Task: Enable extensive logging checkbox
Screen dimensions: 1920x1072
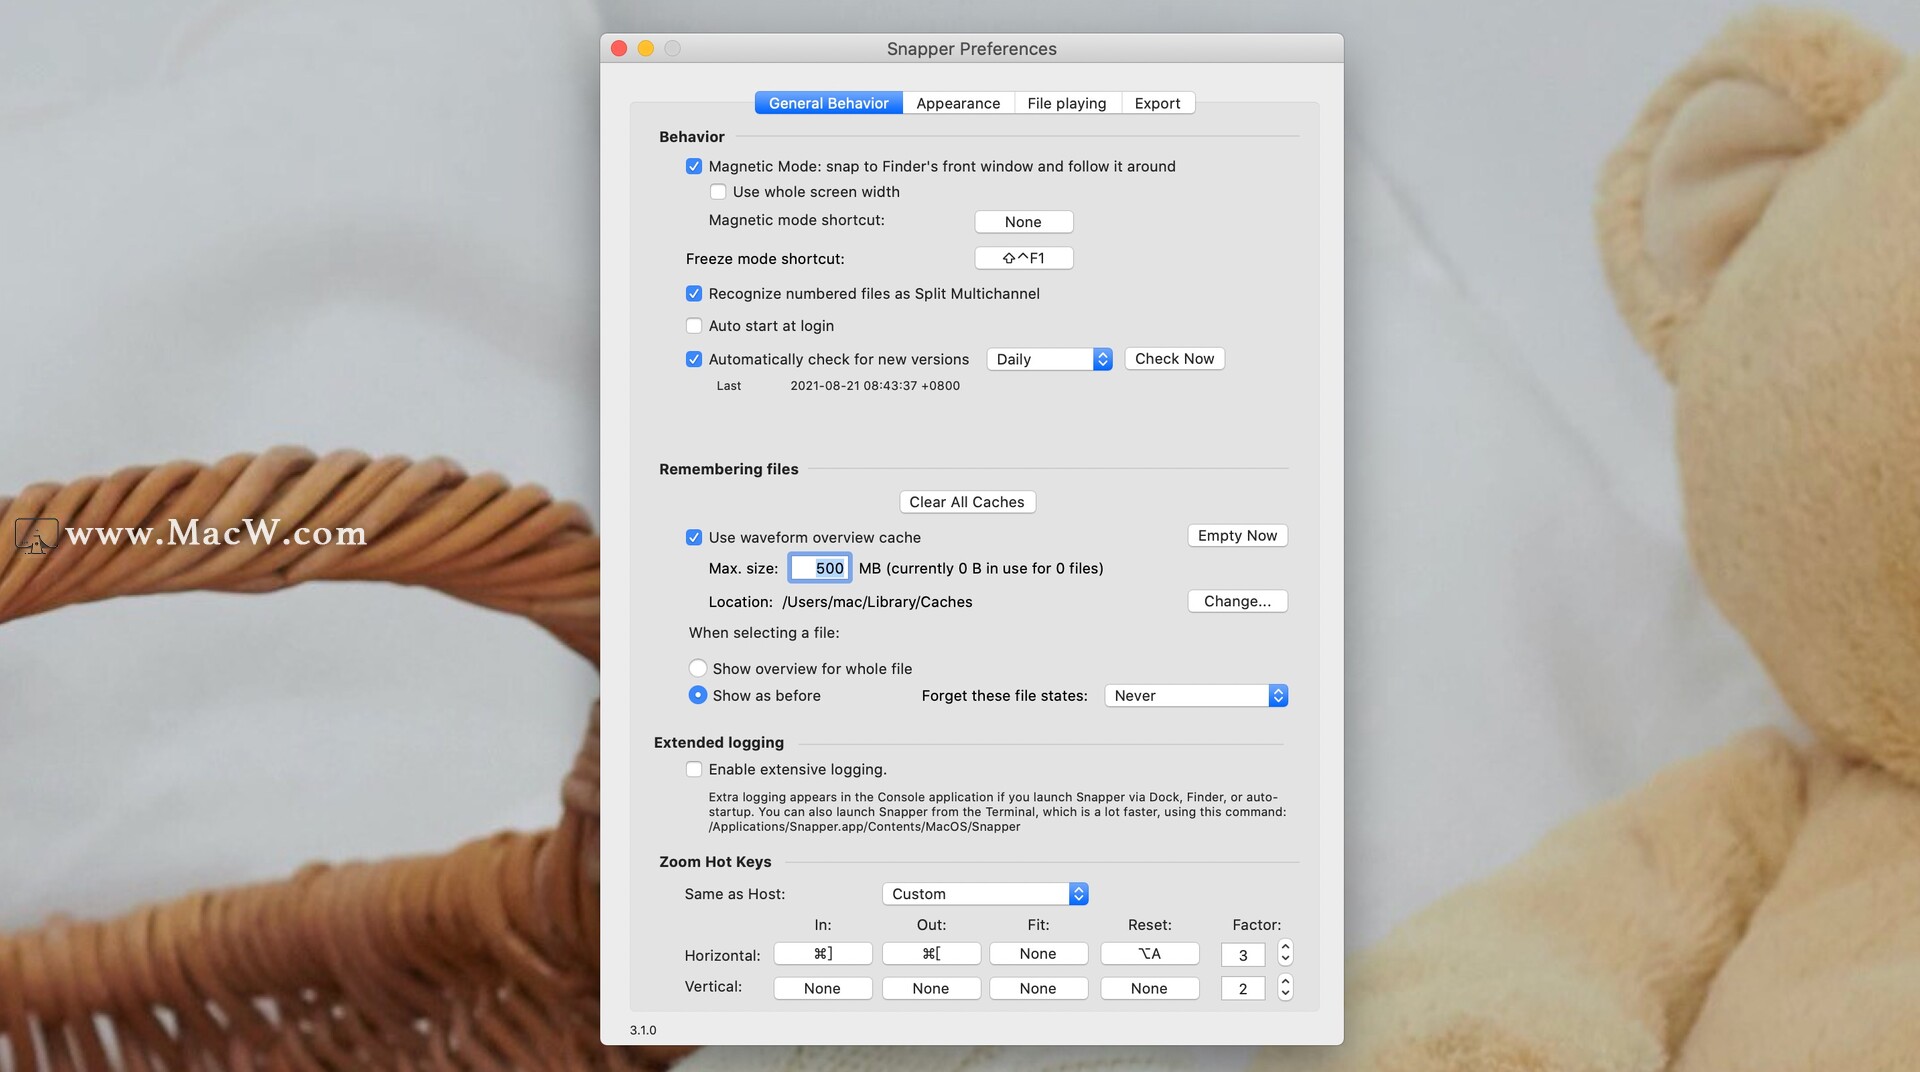Action: tap(694, 769)
